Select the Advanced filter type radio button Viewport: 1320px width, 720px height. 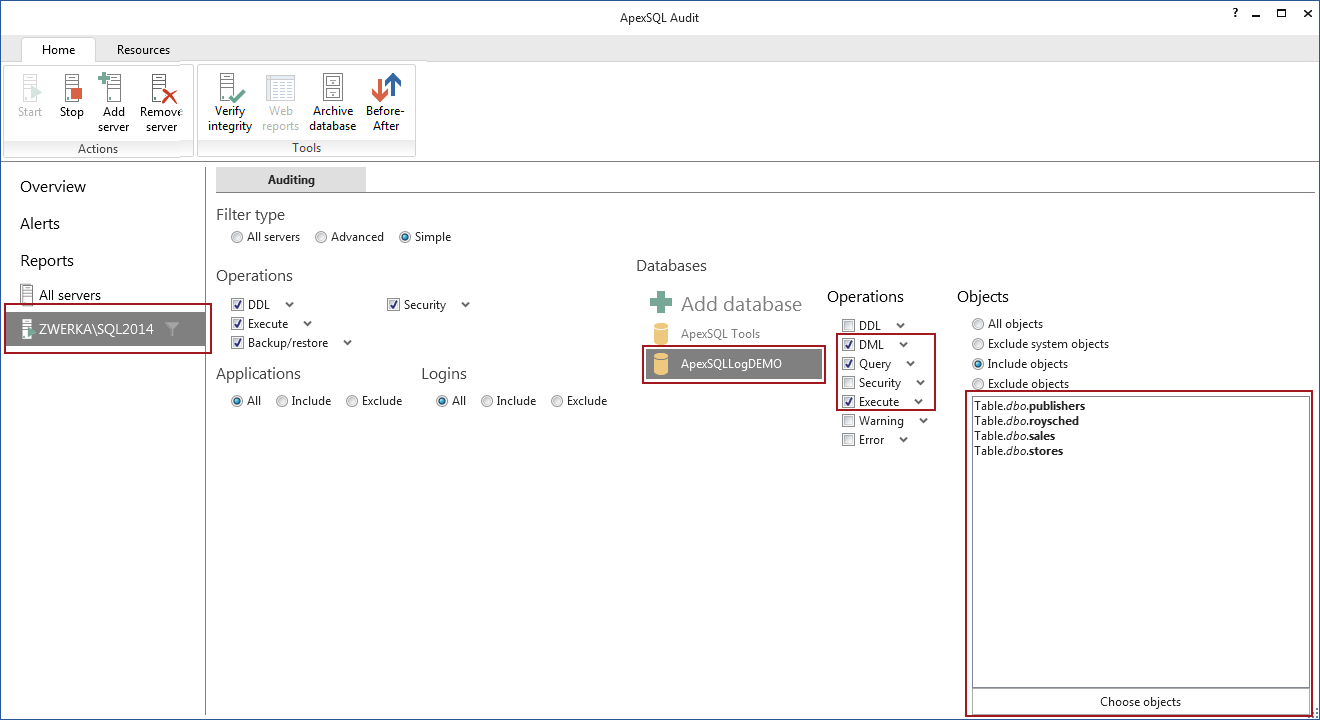pyautogui.click(x=321, y=236)
